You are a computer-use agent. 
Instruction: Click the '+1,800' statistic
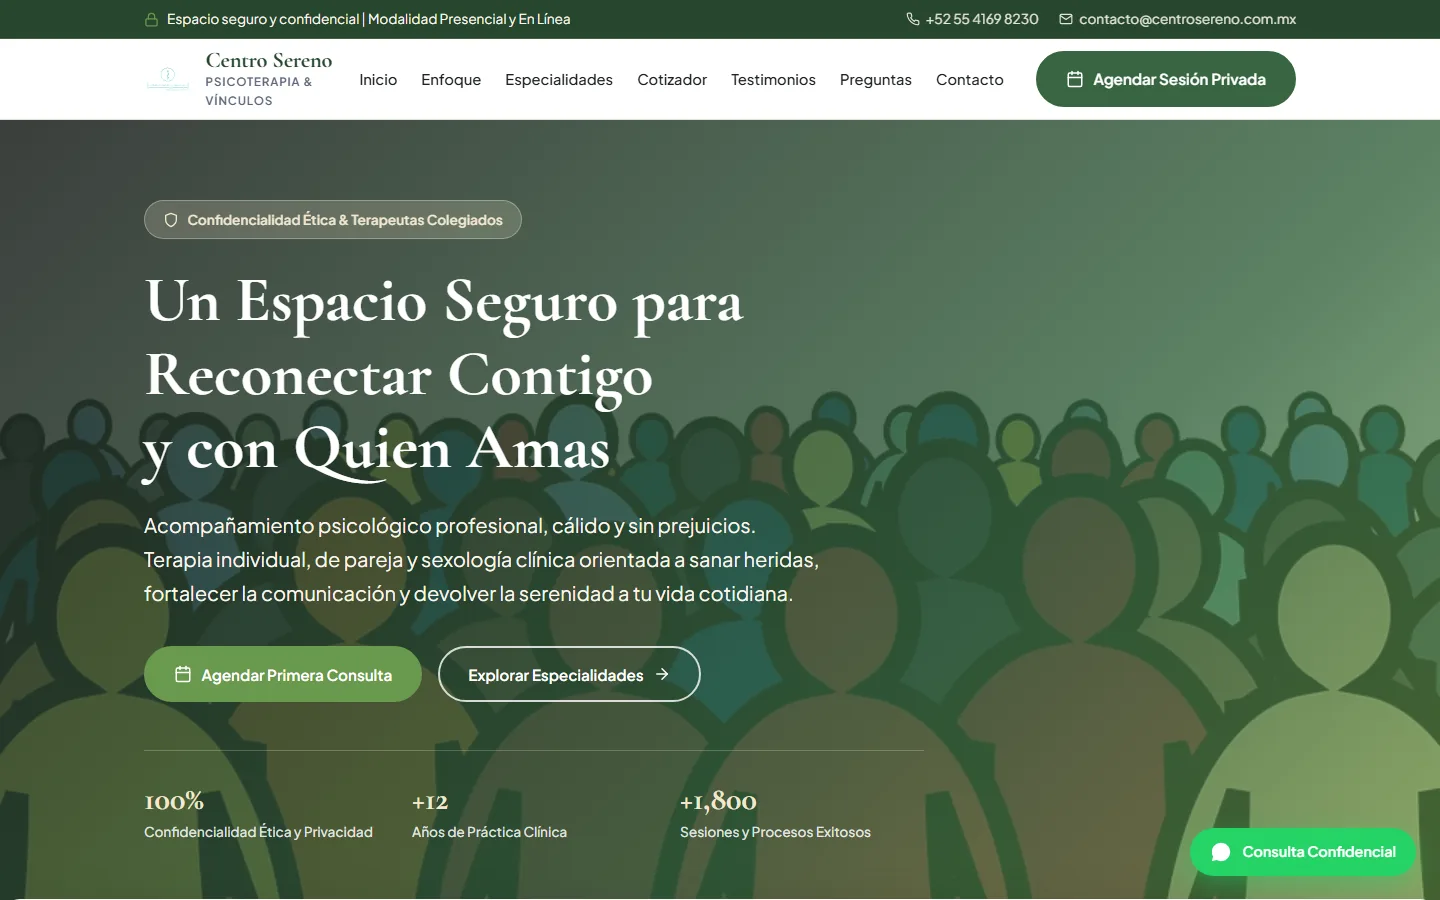pos(718,801)
